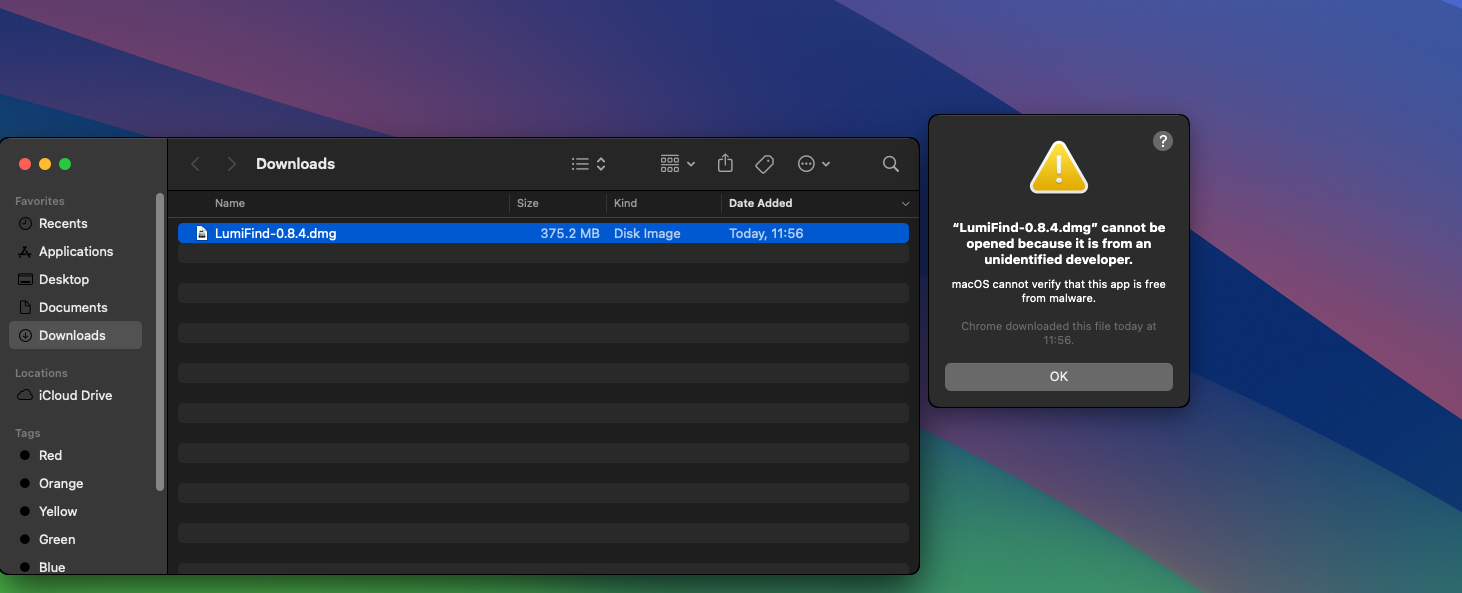Viewport: 1462px width, 593px height.
Task: Click the Finder window minimize button
Action: (45, 164)
